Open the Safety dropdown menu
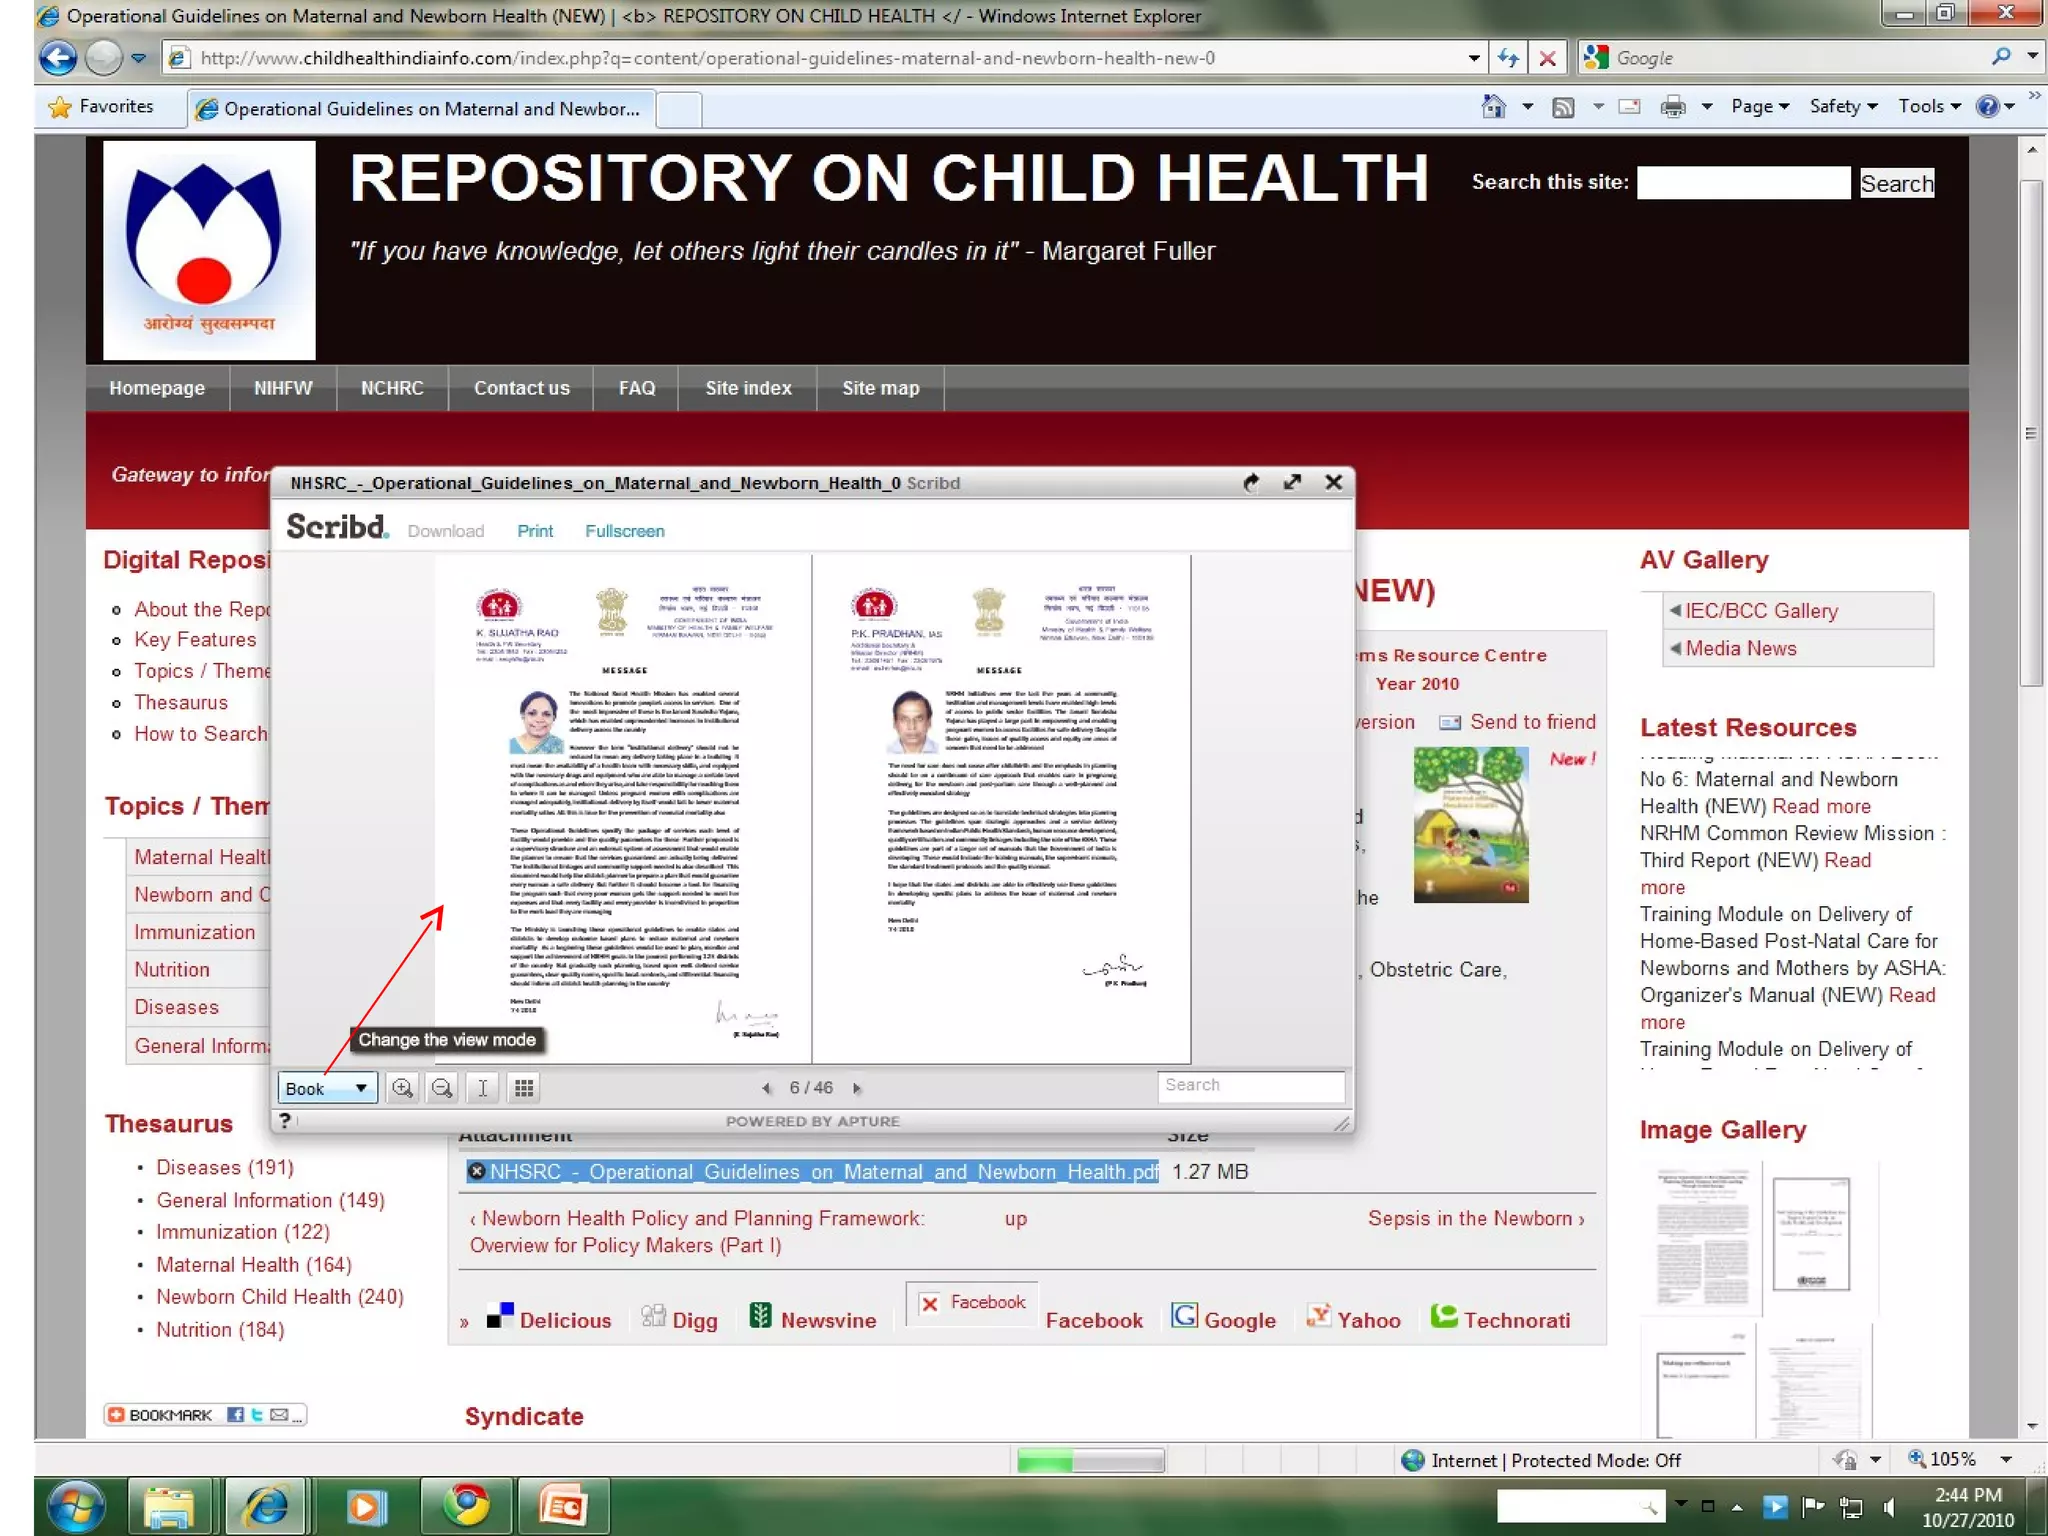Screen dimensions: 2048x1536 [x=1843, y=107]
